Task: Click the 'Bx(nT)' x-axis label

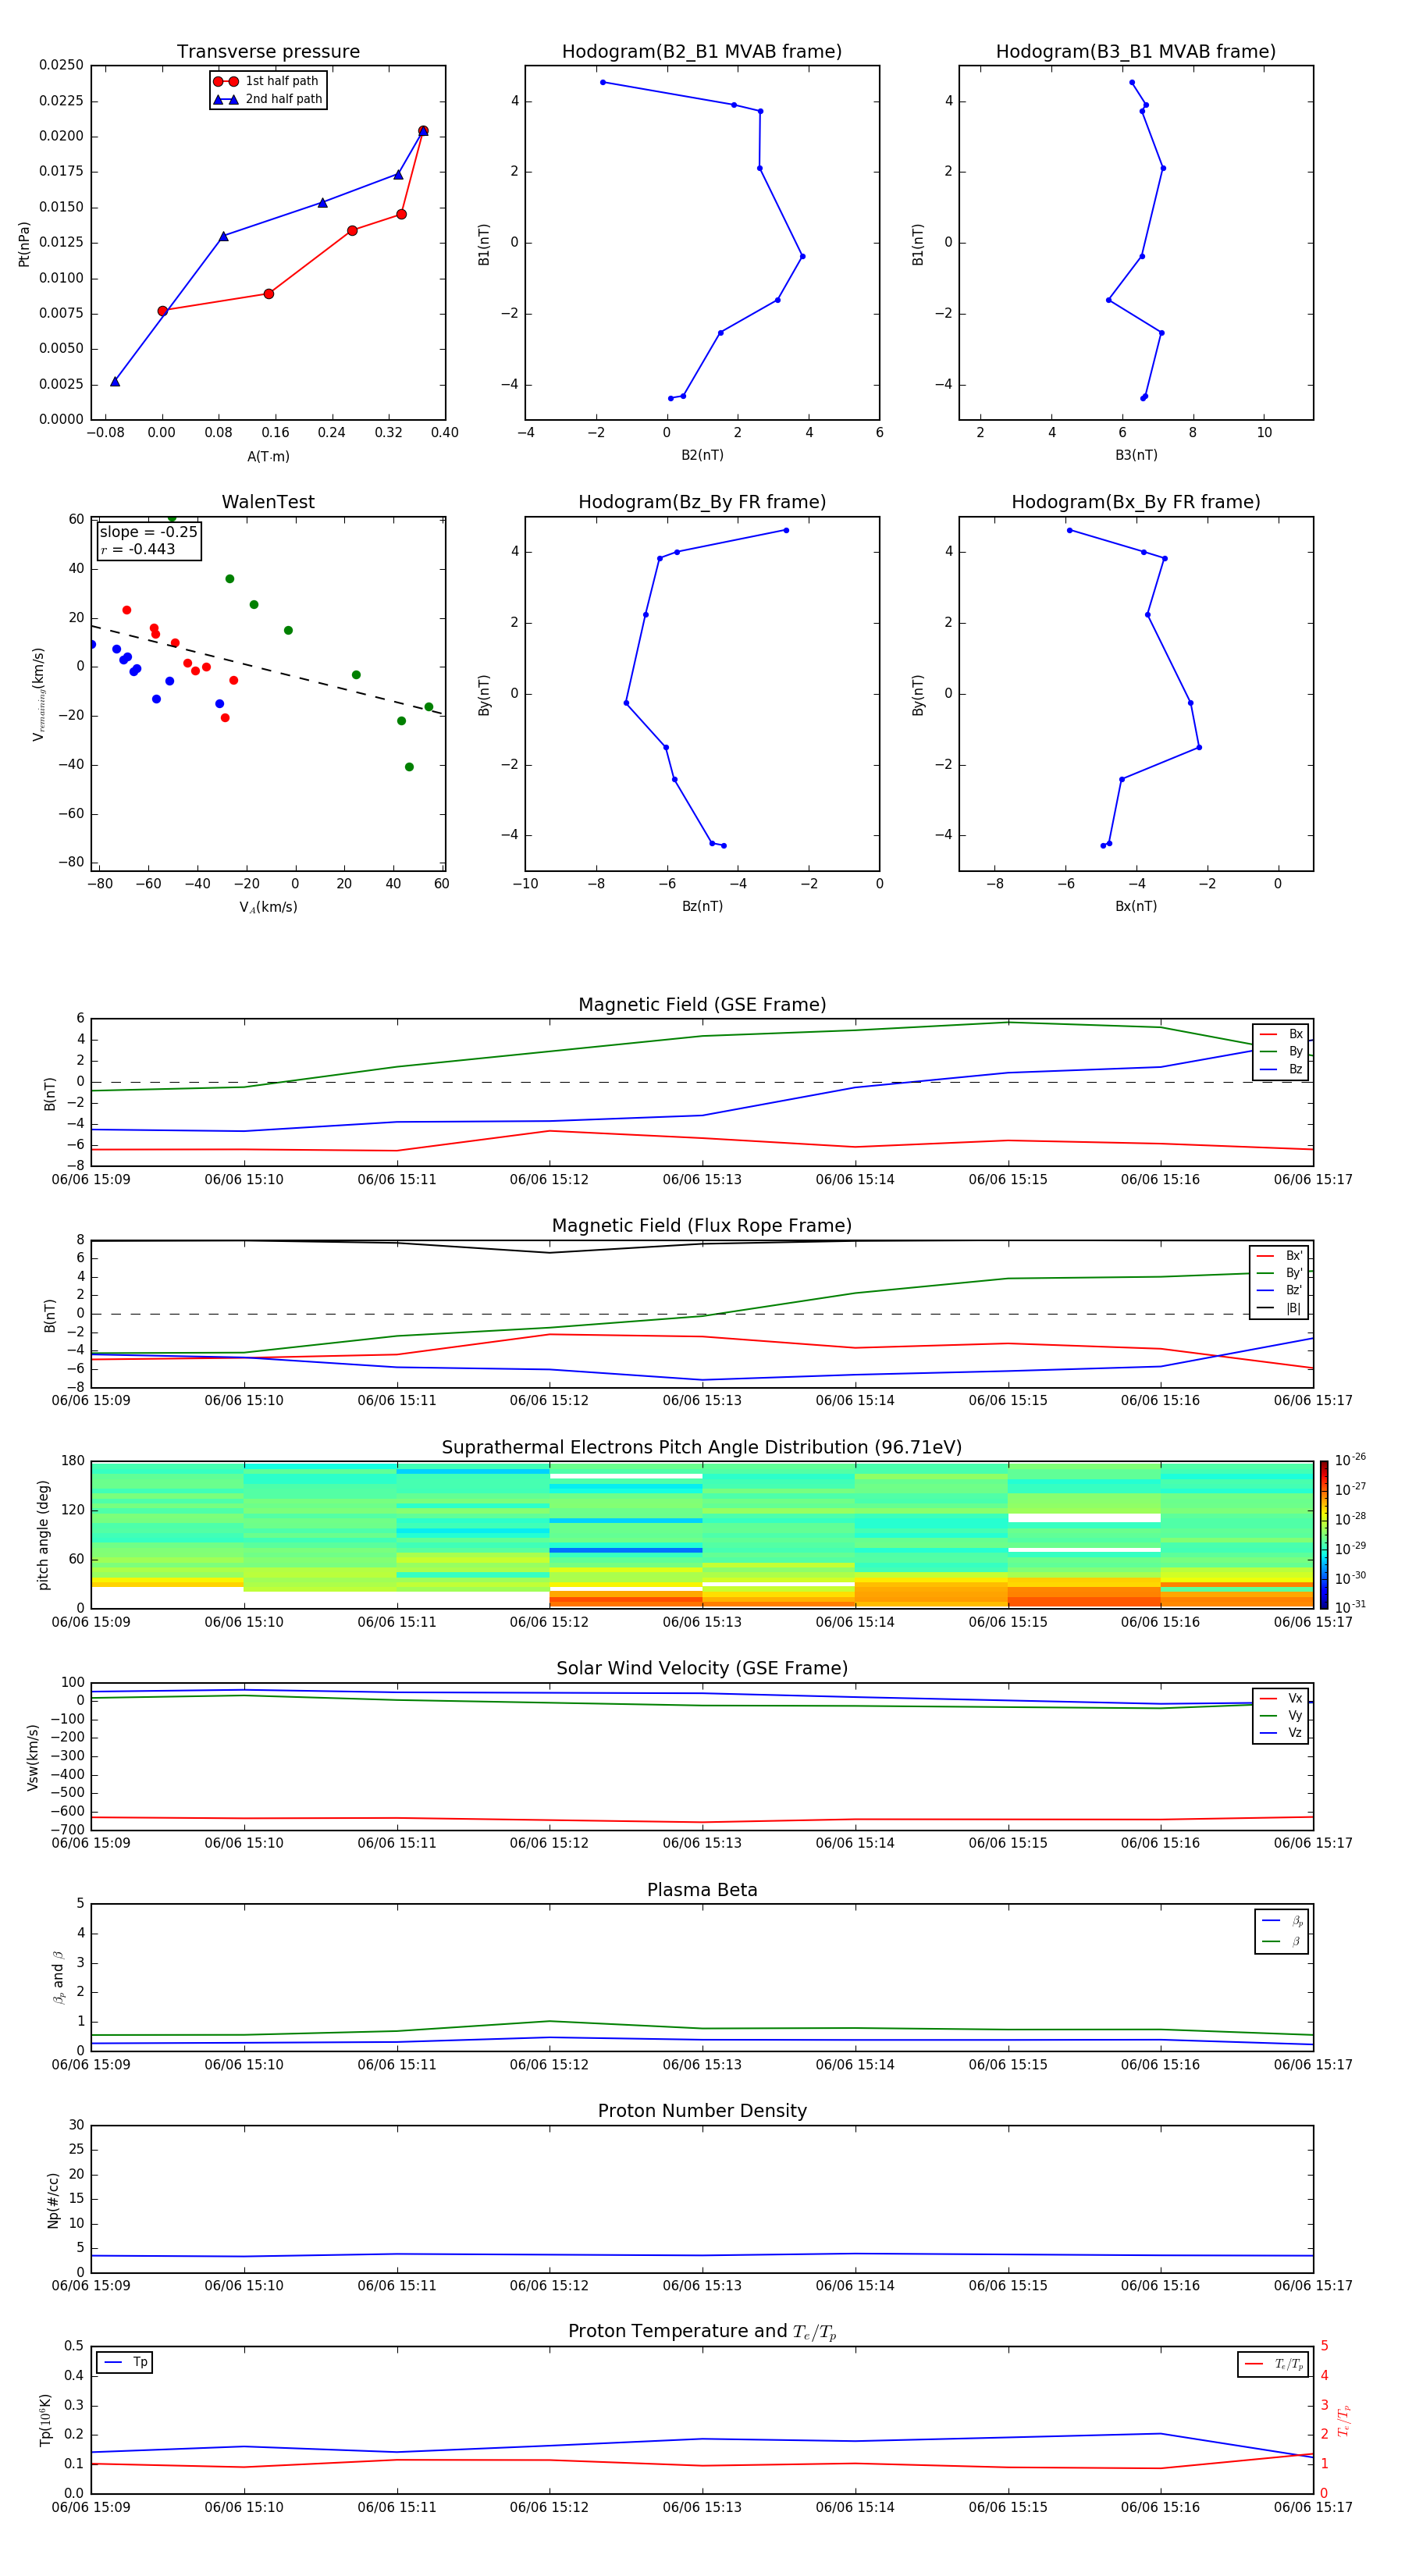Action: pyautogui.click(x=1136, y=906)
